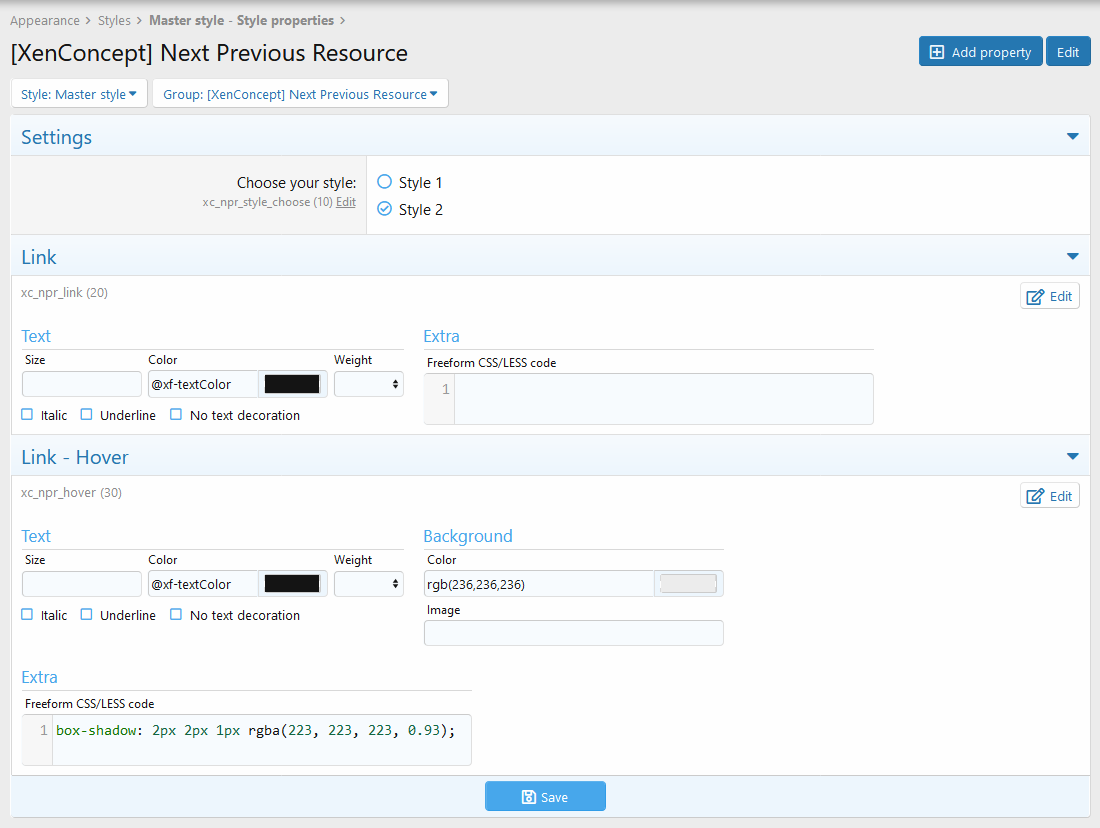
Task: Toggle Underline checkbox in Link - Hover
Action: pyautogui.click(x=86, y=615)
